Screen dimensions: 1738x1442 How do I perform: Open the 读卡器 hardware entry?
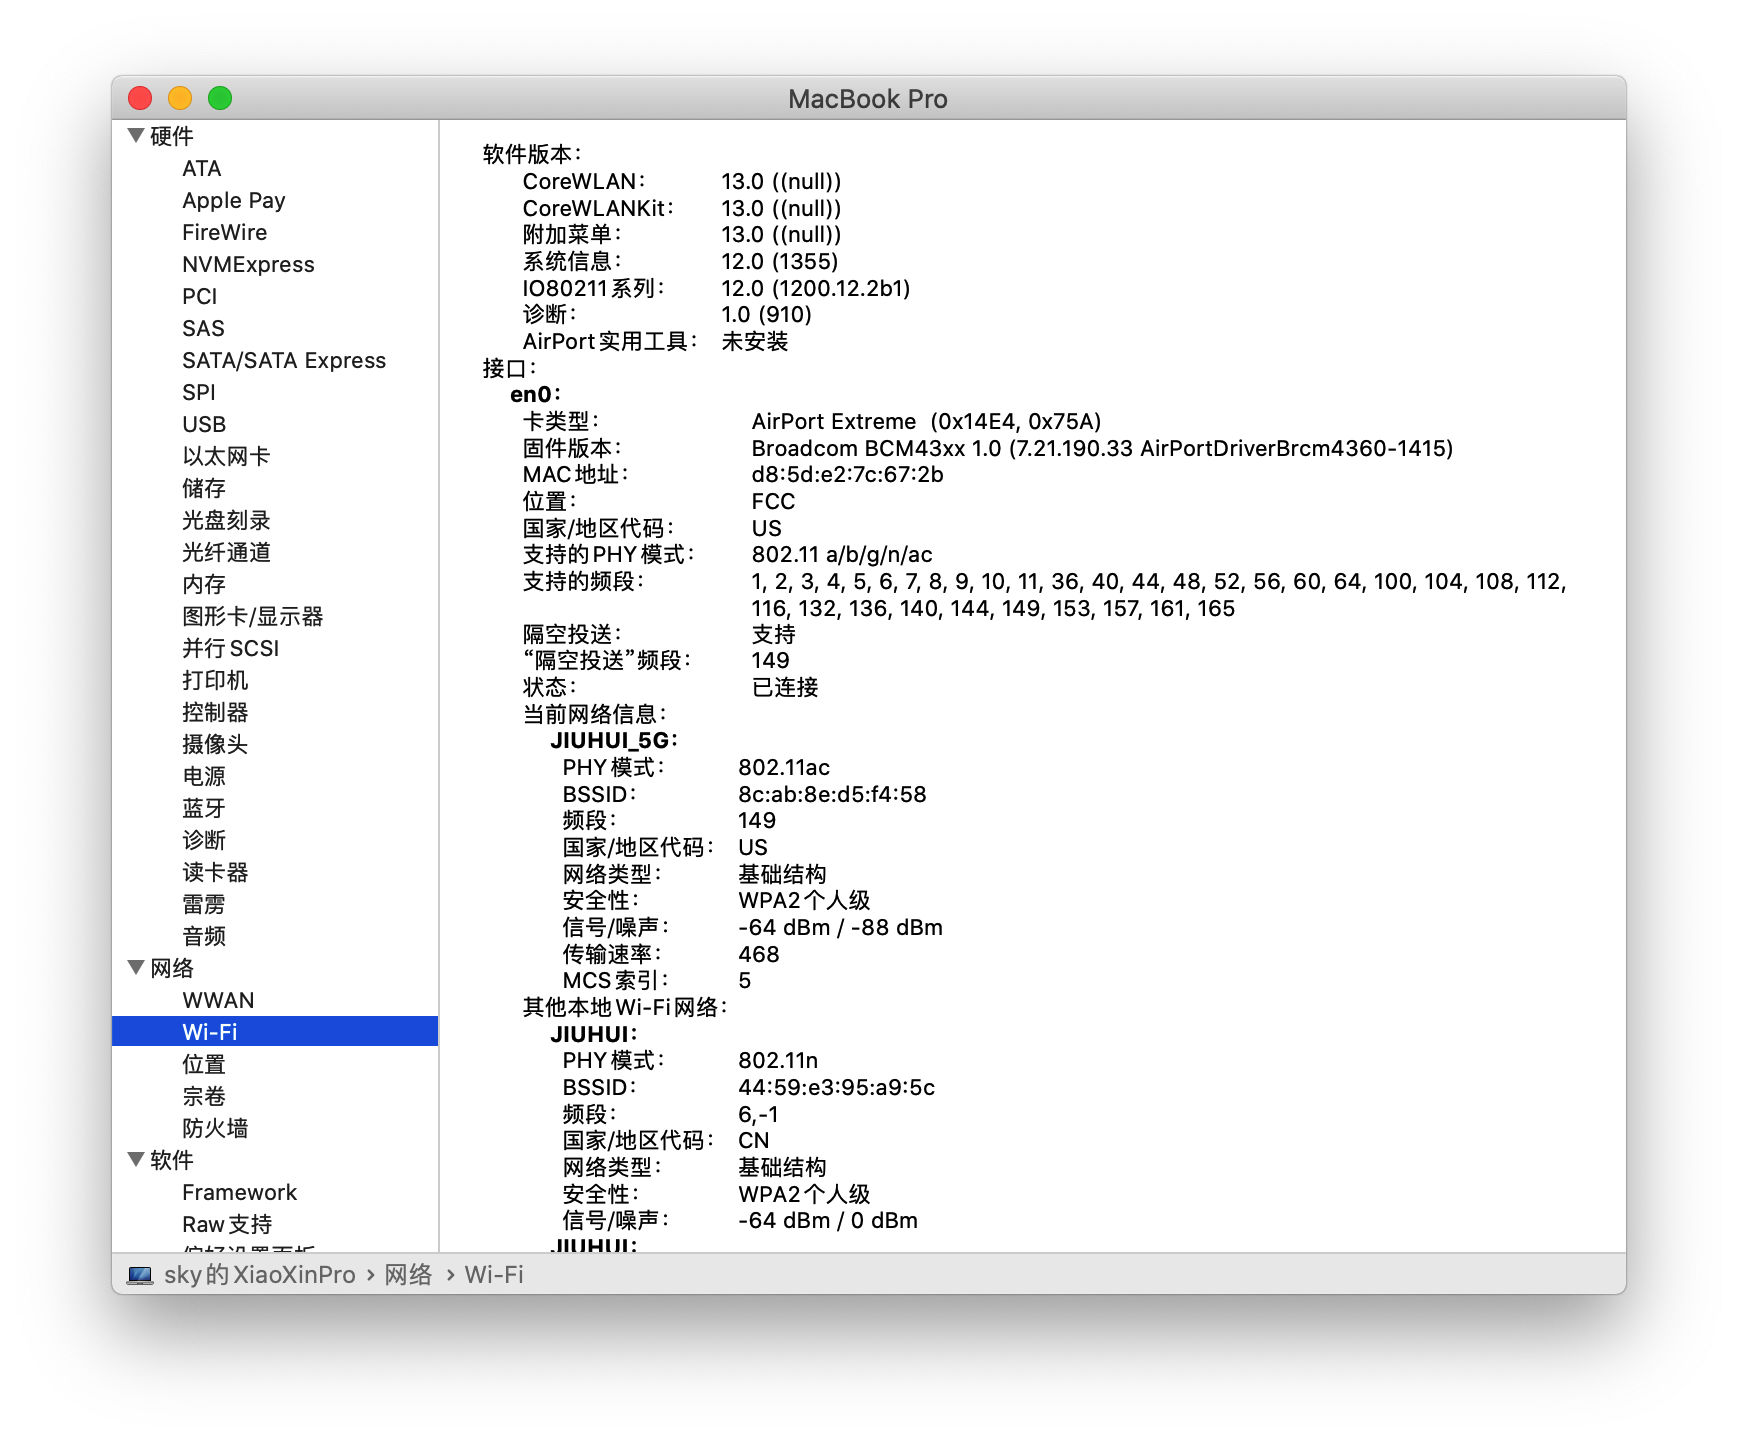tap(215, 872)
